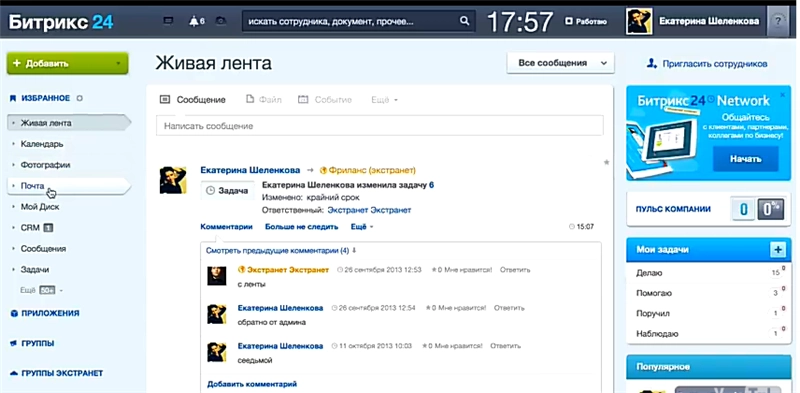
Task: Click Добавить комментарий link
Action: 252,384
